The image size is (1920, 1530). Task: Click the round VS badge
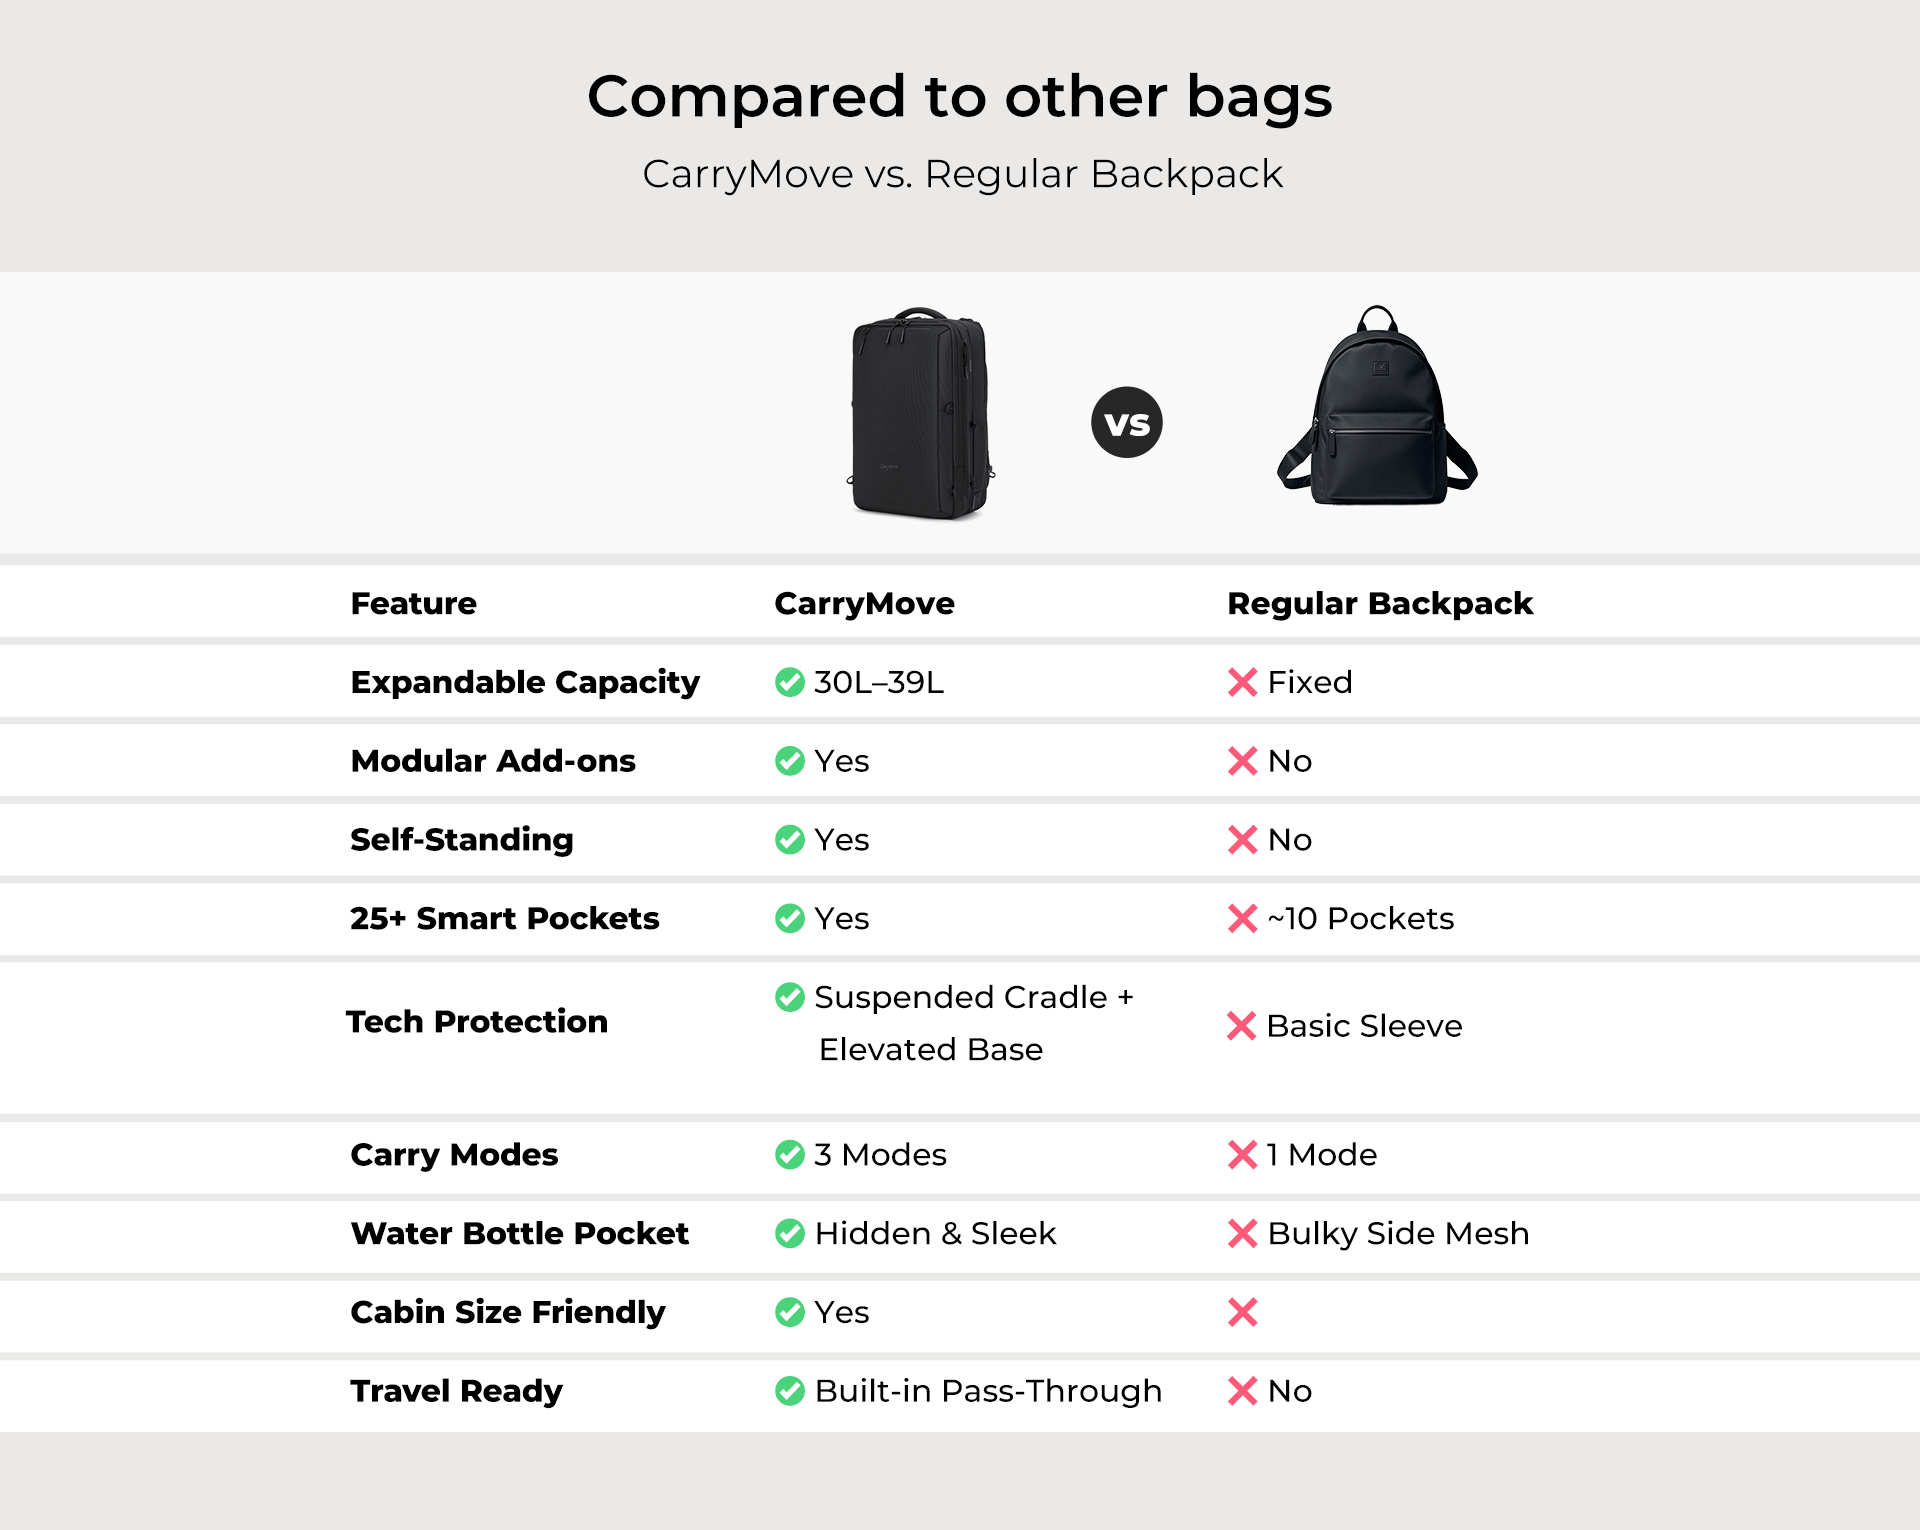(1127, 423)
